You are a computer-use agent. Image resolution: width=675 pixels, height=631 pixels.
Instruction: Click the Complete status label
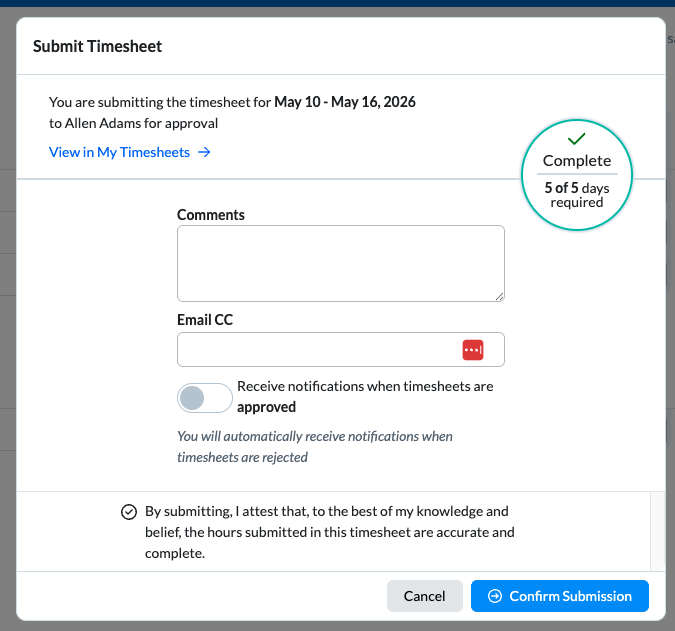[577, 161]
